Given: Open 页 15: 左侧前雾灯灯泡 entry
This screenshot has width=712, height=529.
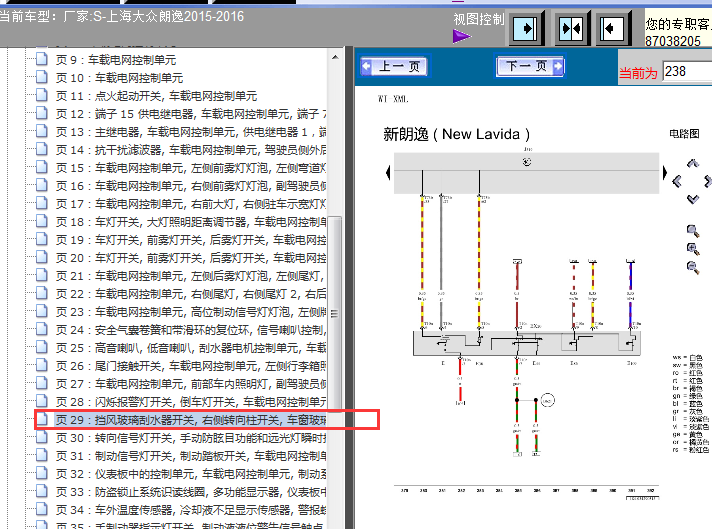Looking at the screenshot, I should [x=191, y=168].
